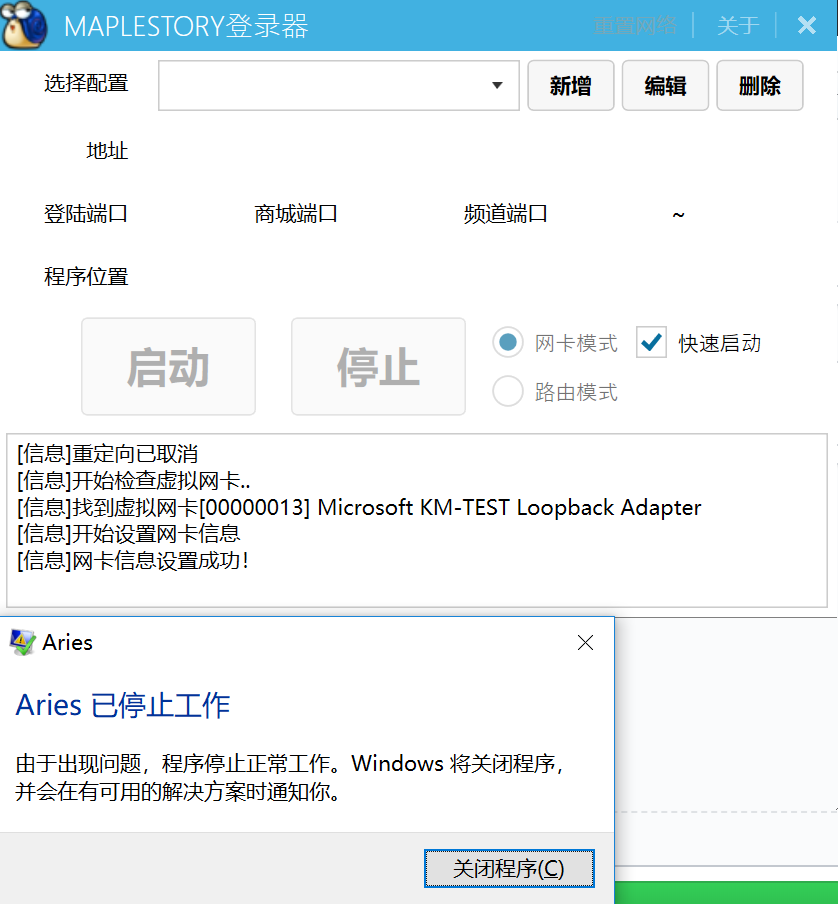Click the log line 重定向已取消
Screen dimensions: 838x904
[x=107, y=454]
